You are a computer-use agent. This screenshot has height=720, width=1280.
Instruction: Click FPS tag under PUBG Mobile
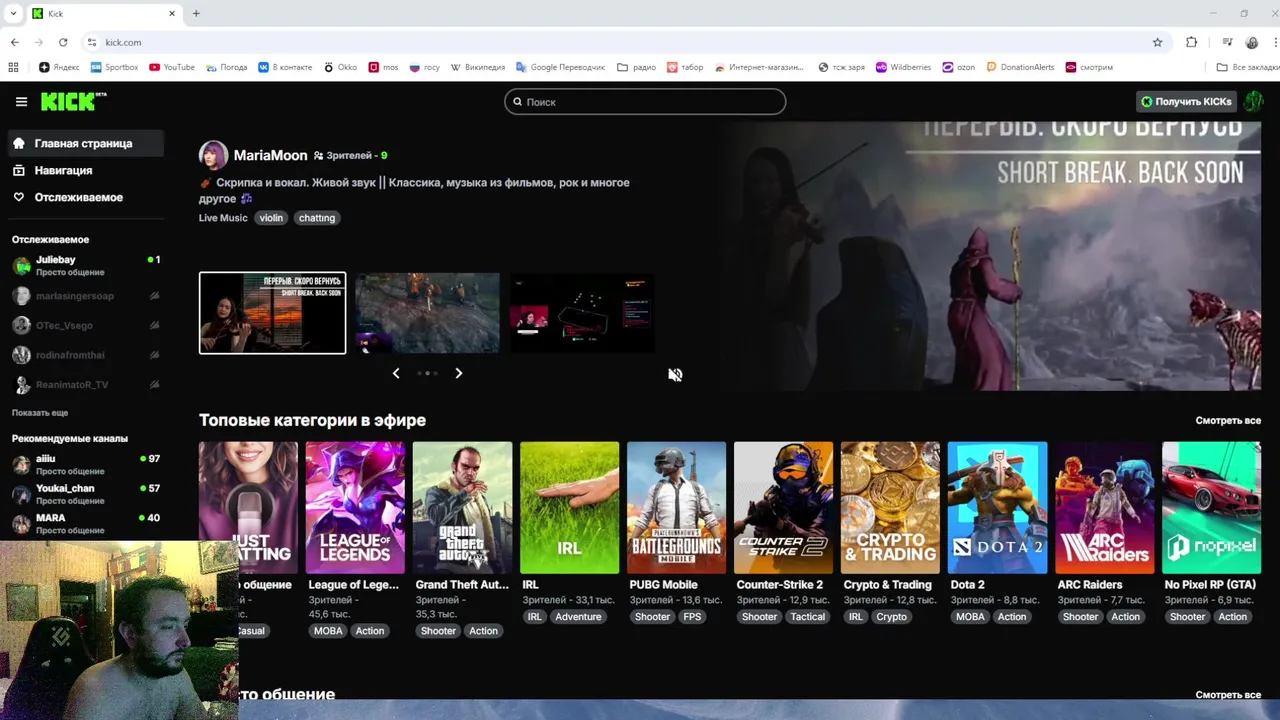[x=692, y=617]
